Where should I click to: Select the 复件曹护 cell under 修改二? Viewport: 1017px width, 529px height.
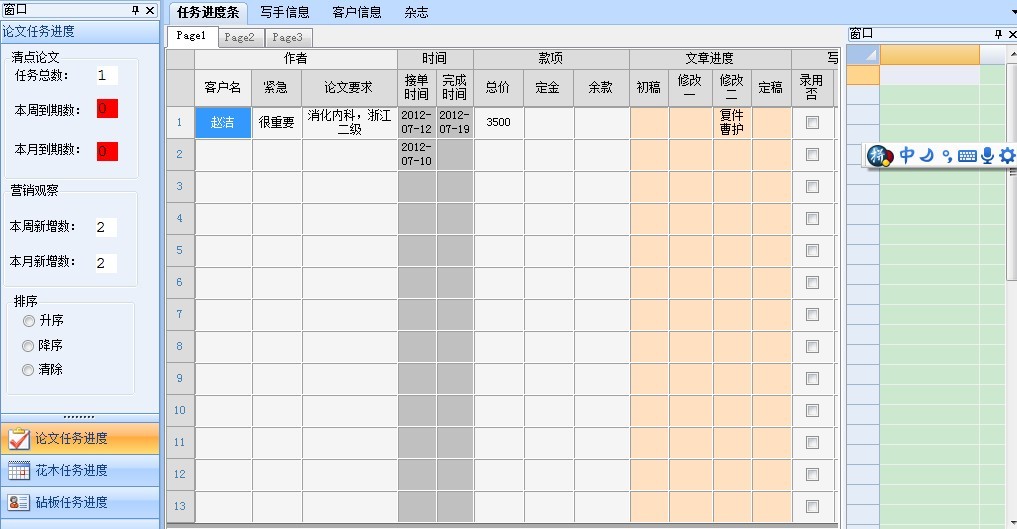pos(732,123)
